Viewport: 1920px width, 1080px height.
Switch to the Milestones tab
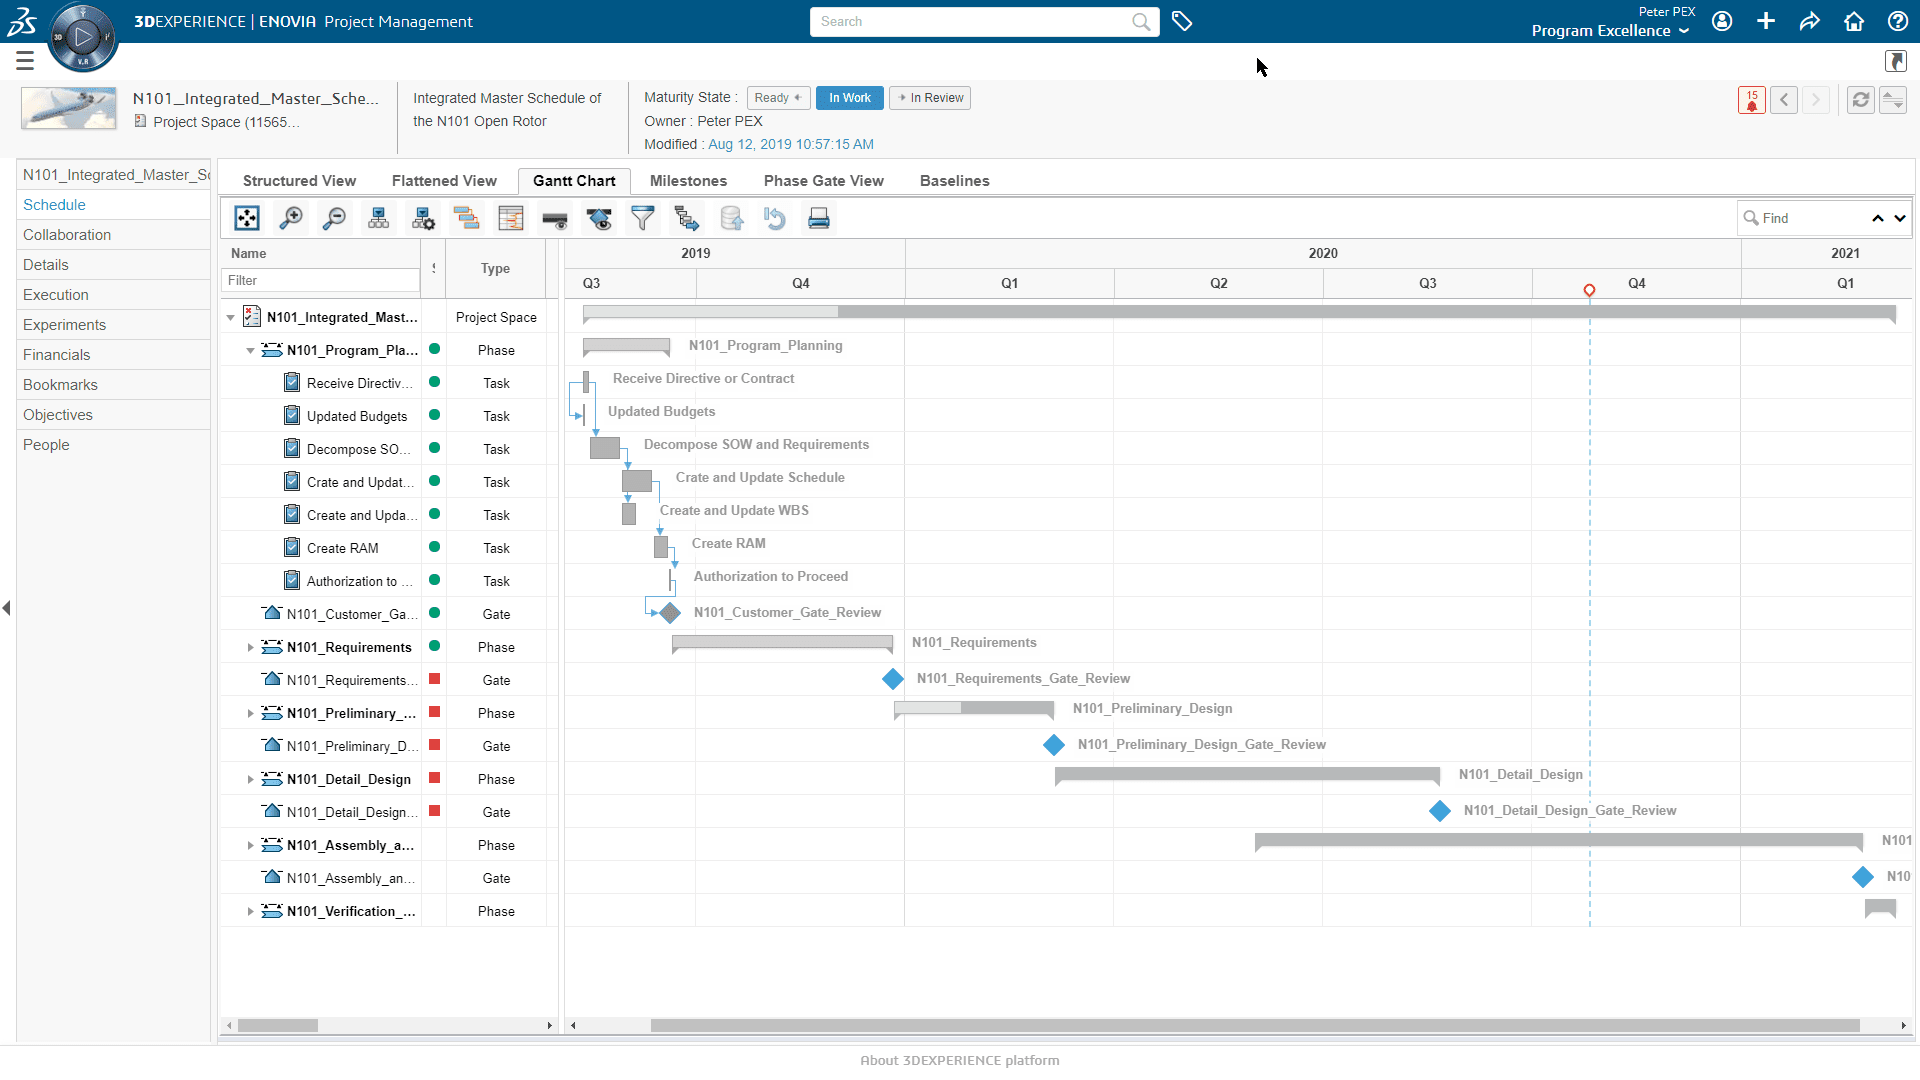click(x=688, y=181)
